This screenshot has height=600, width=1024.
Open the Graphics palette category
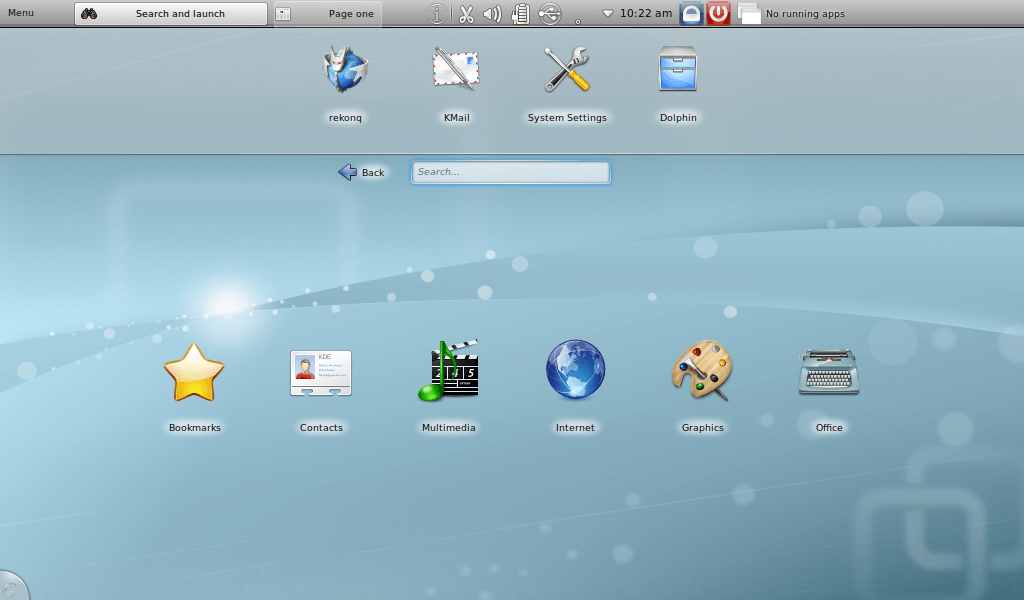[x=702, y=372]
